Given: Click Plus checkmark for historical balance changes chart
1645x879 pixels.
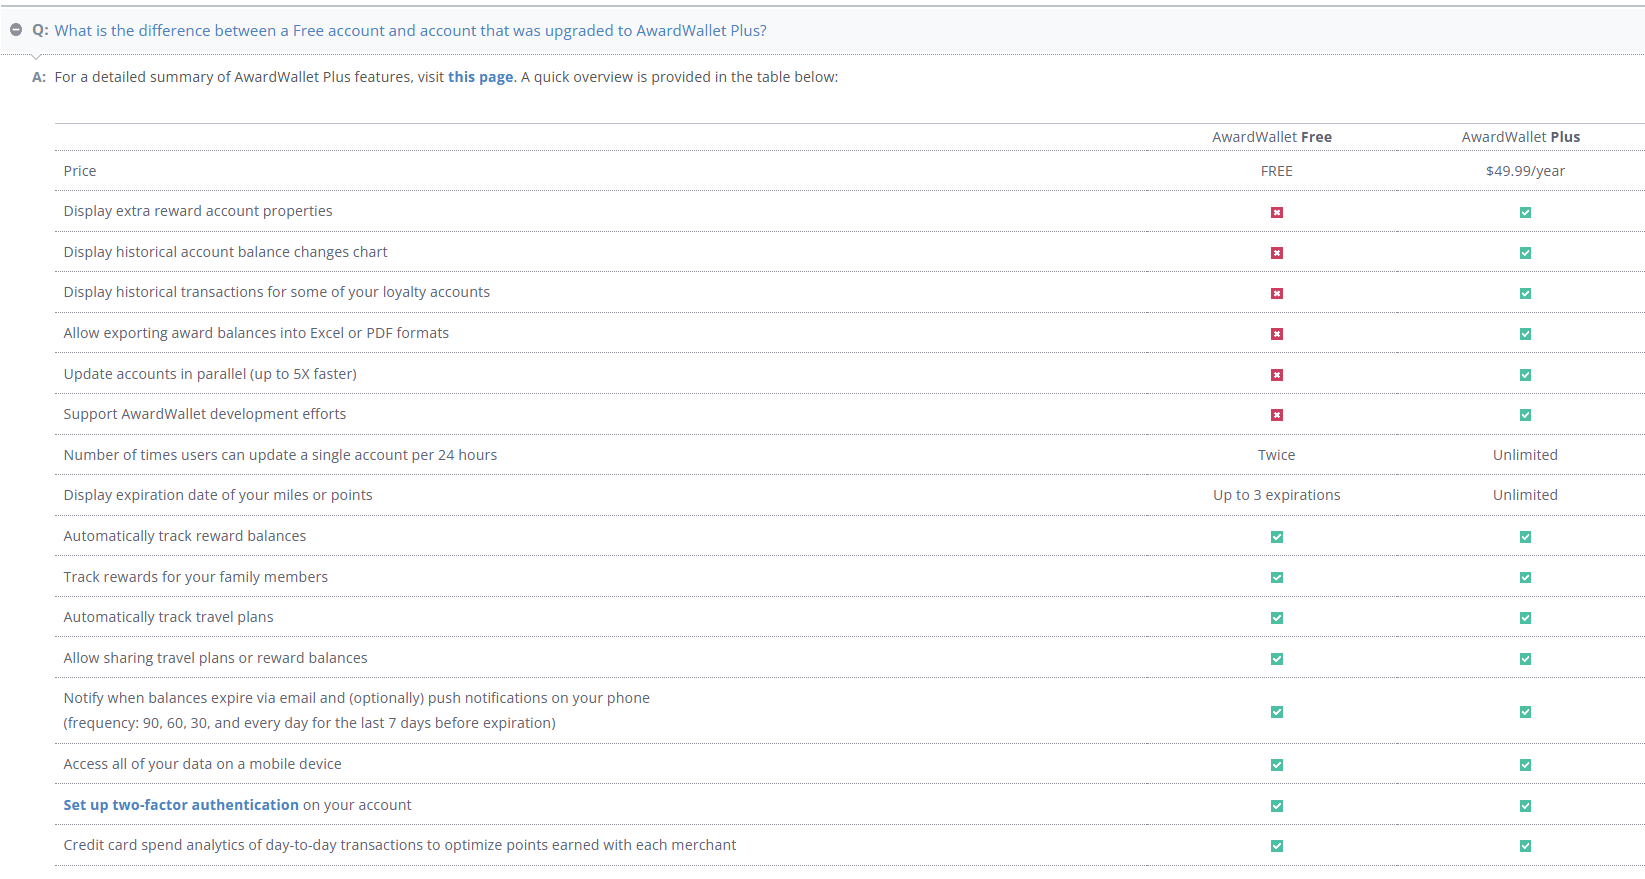Looking at the screenshot, I should [x=1525, y=253].
